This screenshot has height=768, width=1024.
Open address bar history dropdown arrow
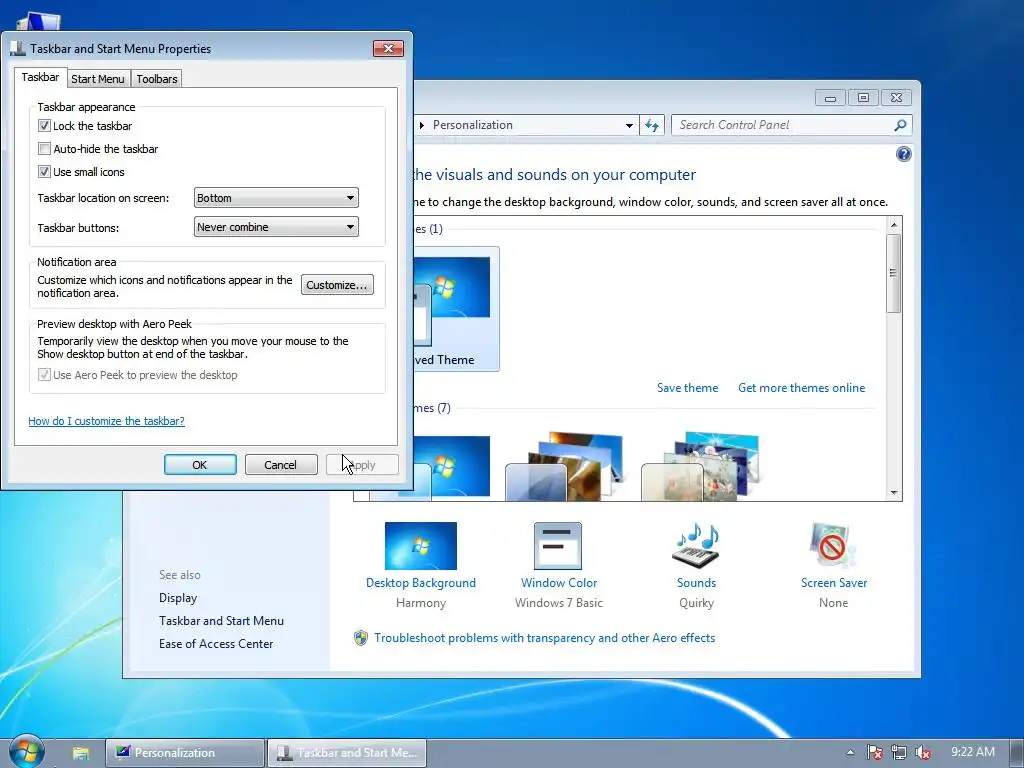click(x=629, y=125)
